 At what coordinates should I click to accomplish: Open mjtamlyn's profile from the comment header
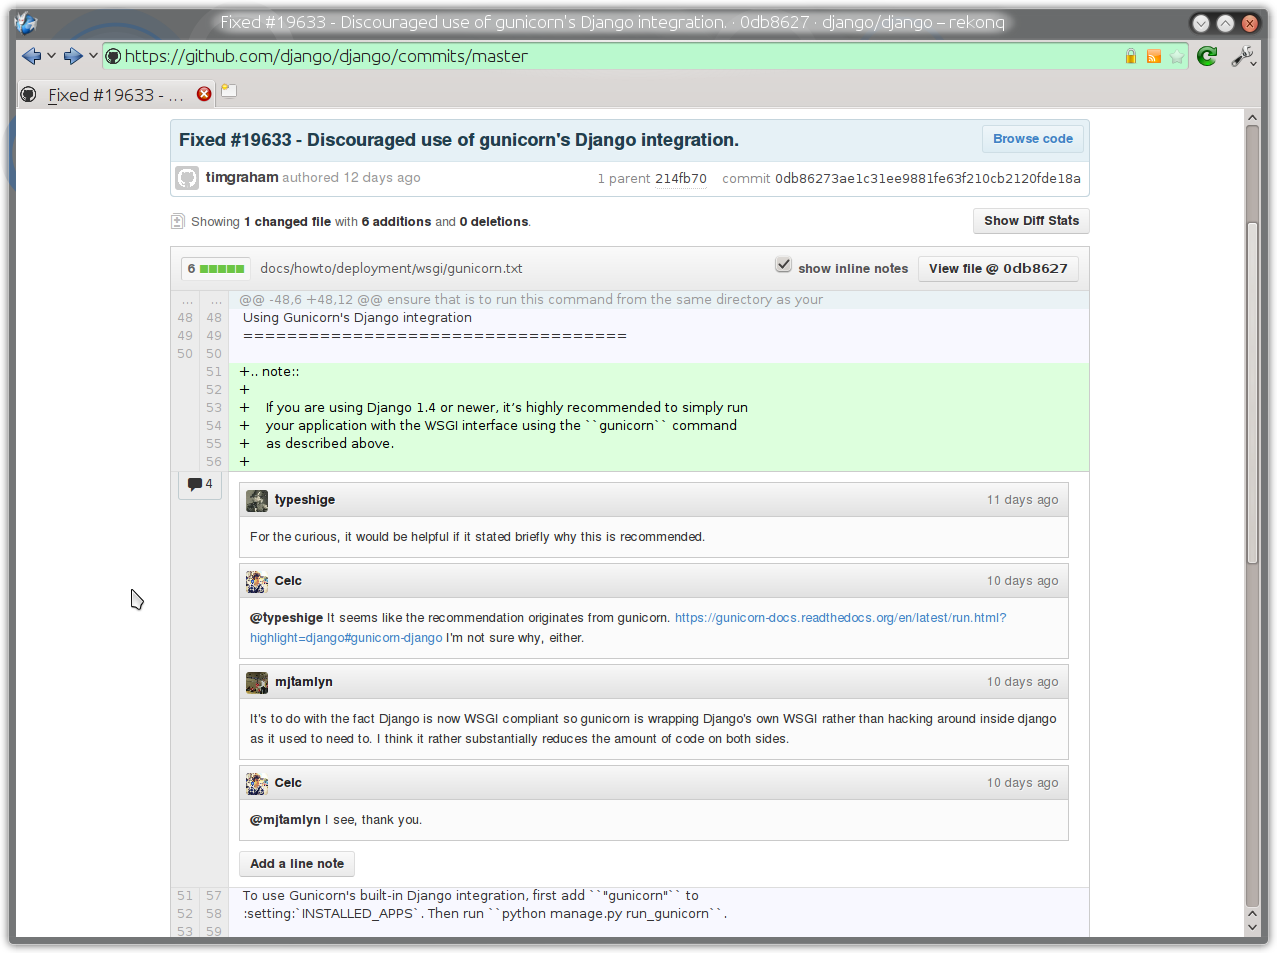(x=304, y=682)
